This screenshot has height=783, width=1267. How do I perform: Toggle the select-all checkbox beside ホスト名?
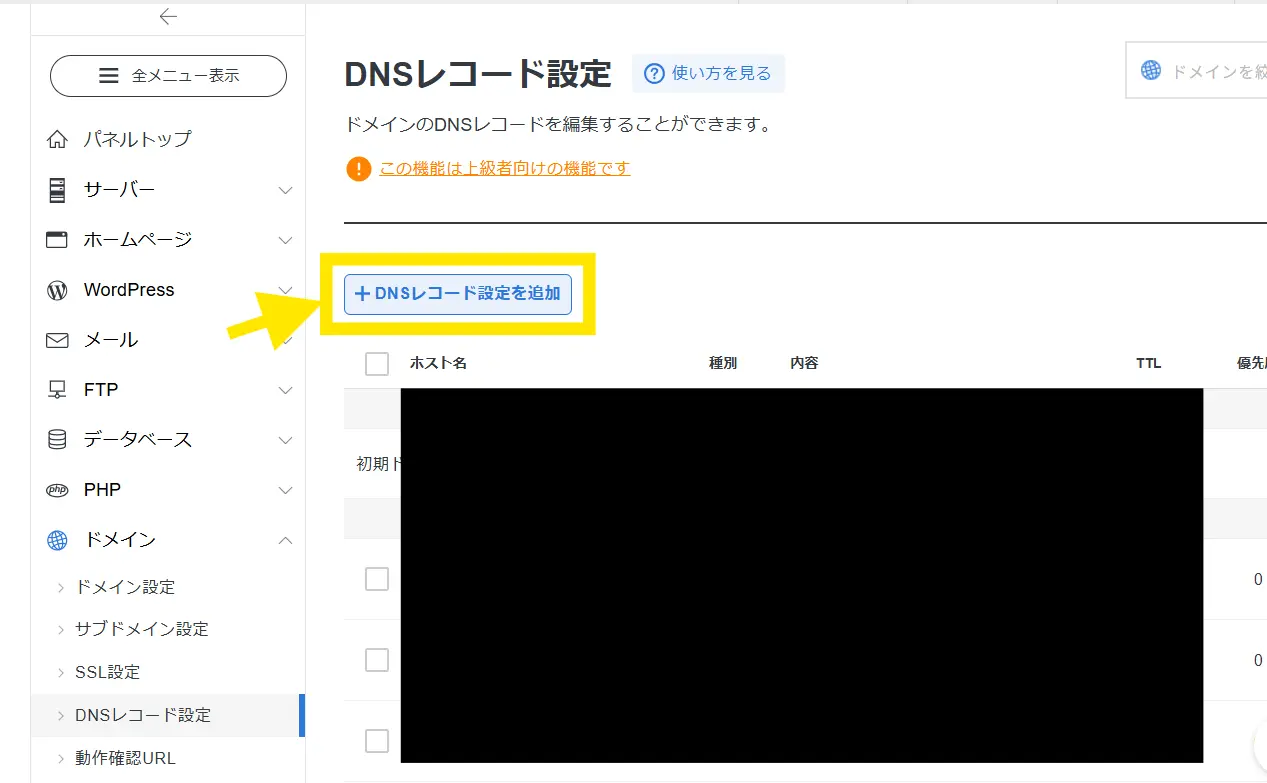pyautogui.click(x=377, y=364)
